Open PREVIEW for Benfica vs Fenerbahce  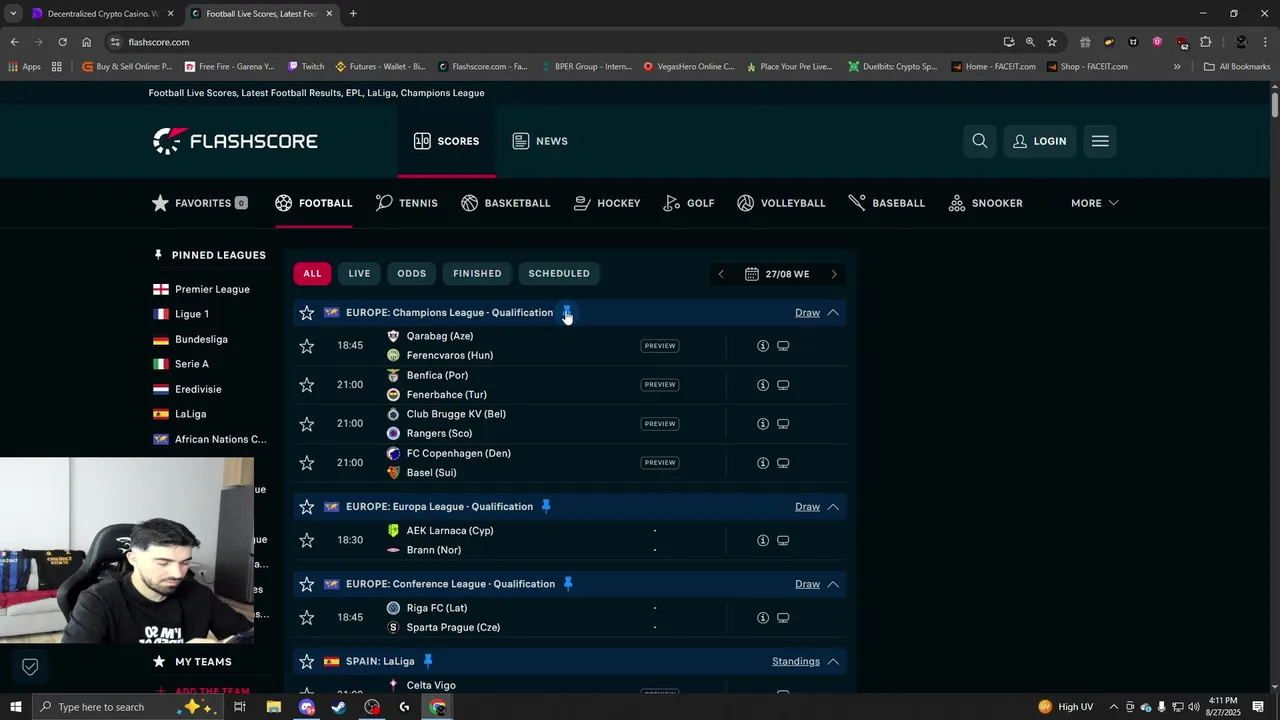[x=660, y=385]
